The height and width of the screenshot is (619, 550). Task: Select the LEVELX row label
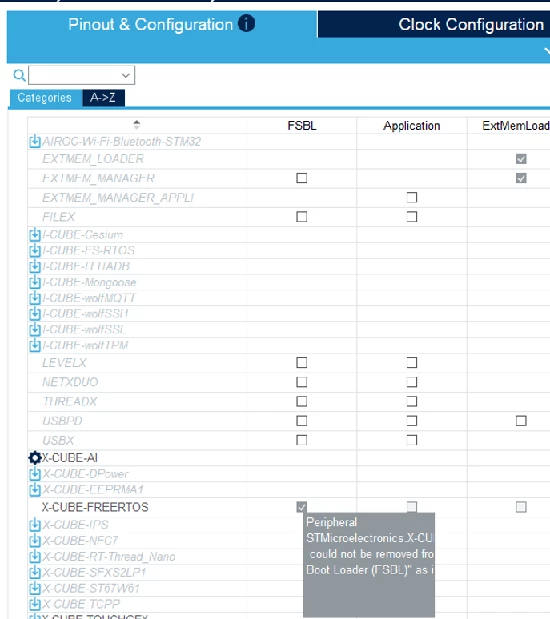tap(64, 362)
